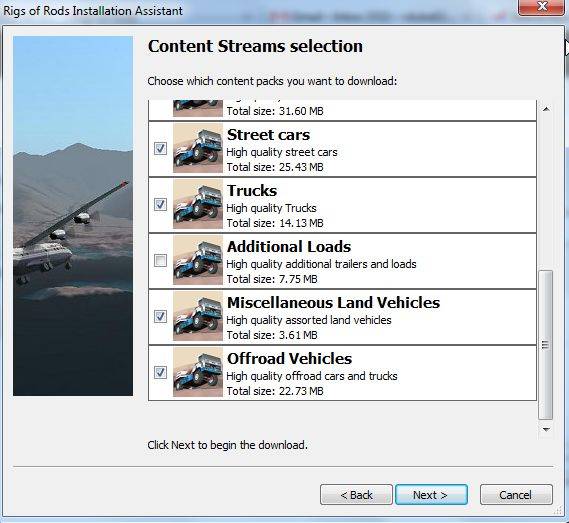569x523 pixels.
Task: Select the Offroad Vehicles title
Action: pos(289,358)
